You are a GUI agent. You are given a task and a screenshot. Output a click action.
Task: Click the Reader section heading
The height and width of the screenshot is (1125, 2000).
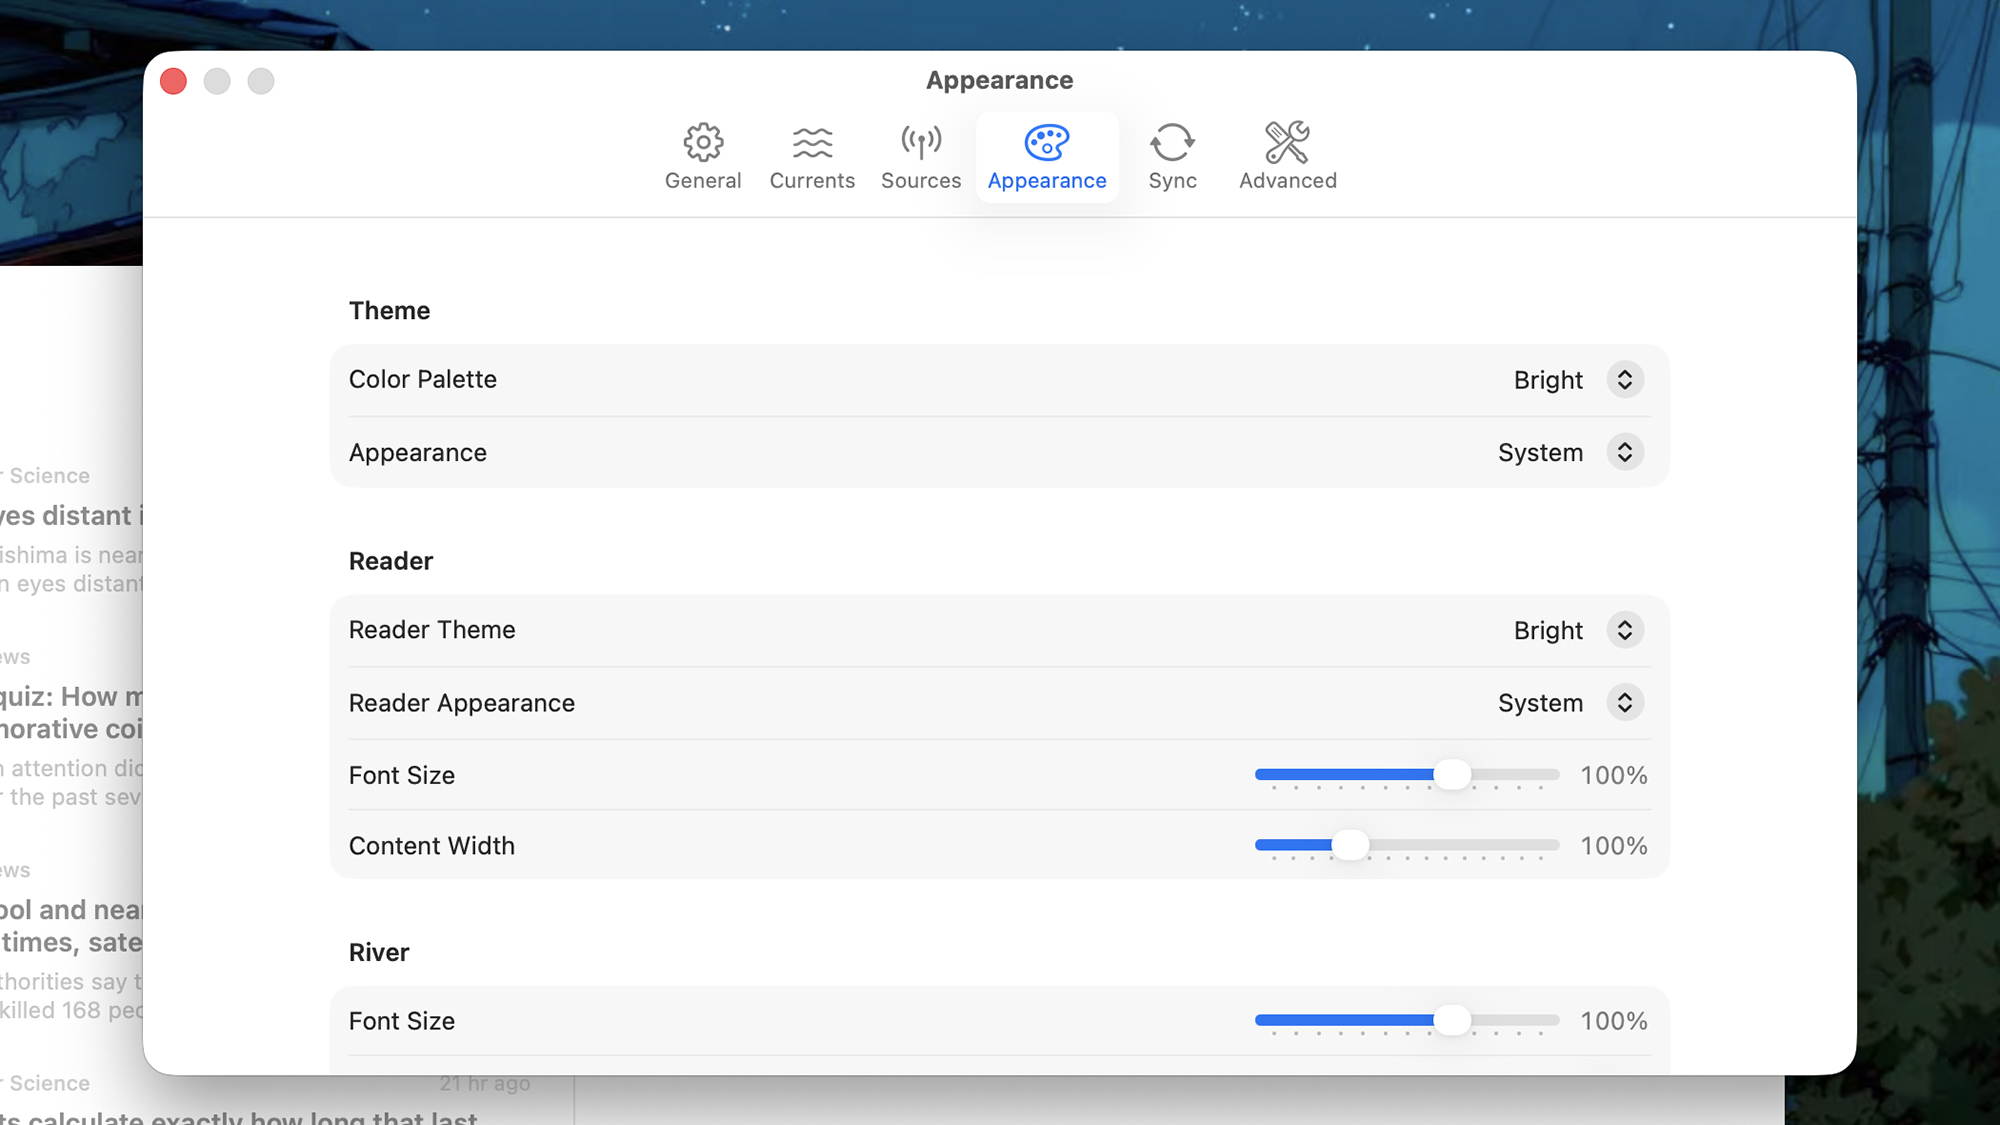[390, 560]
